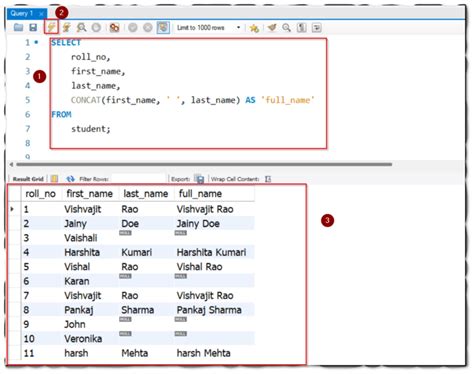Select the roll_no column header
The width and height of the screenshot is (474, 374).
[x=41, y=194]
